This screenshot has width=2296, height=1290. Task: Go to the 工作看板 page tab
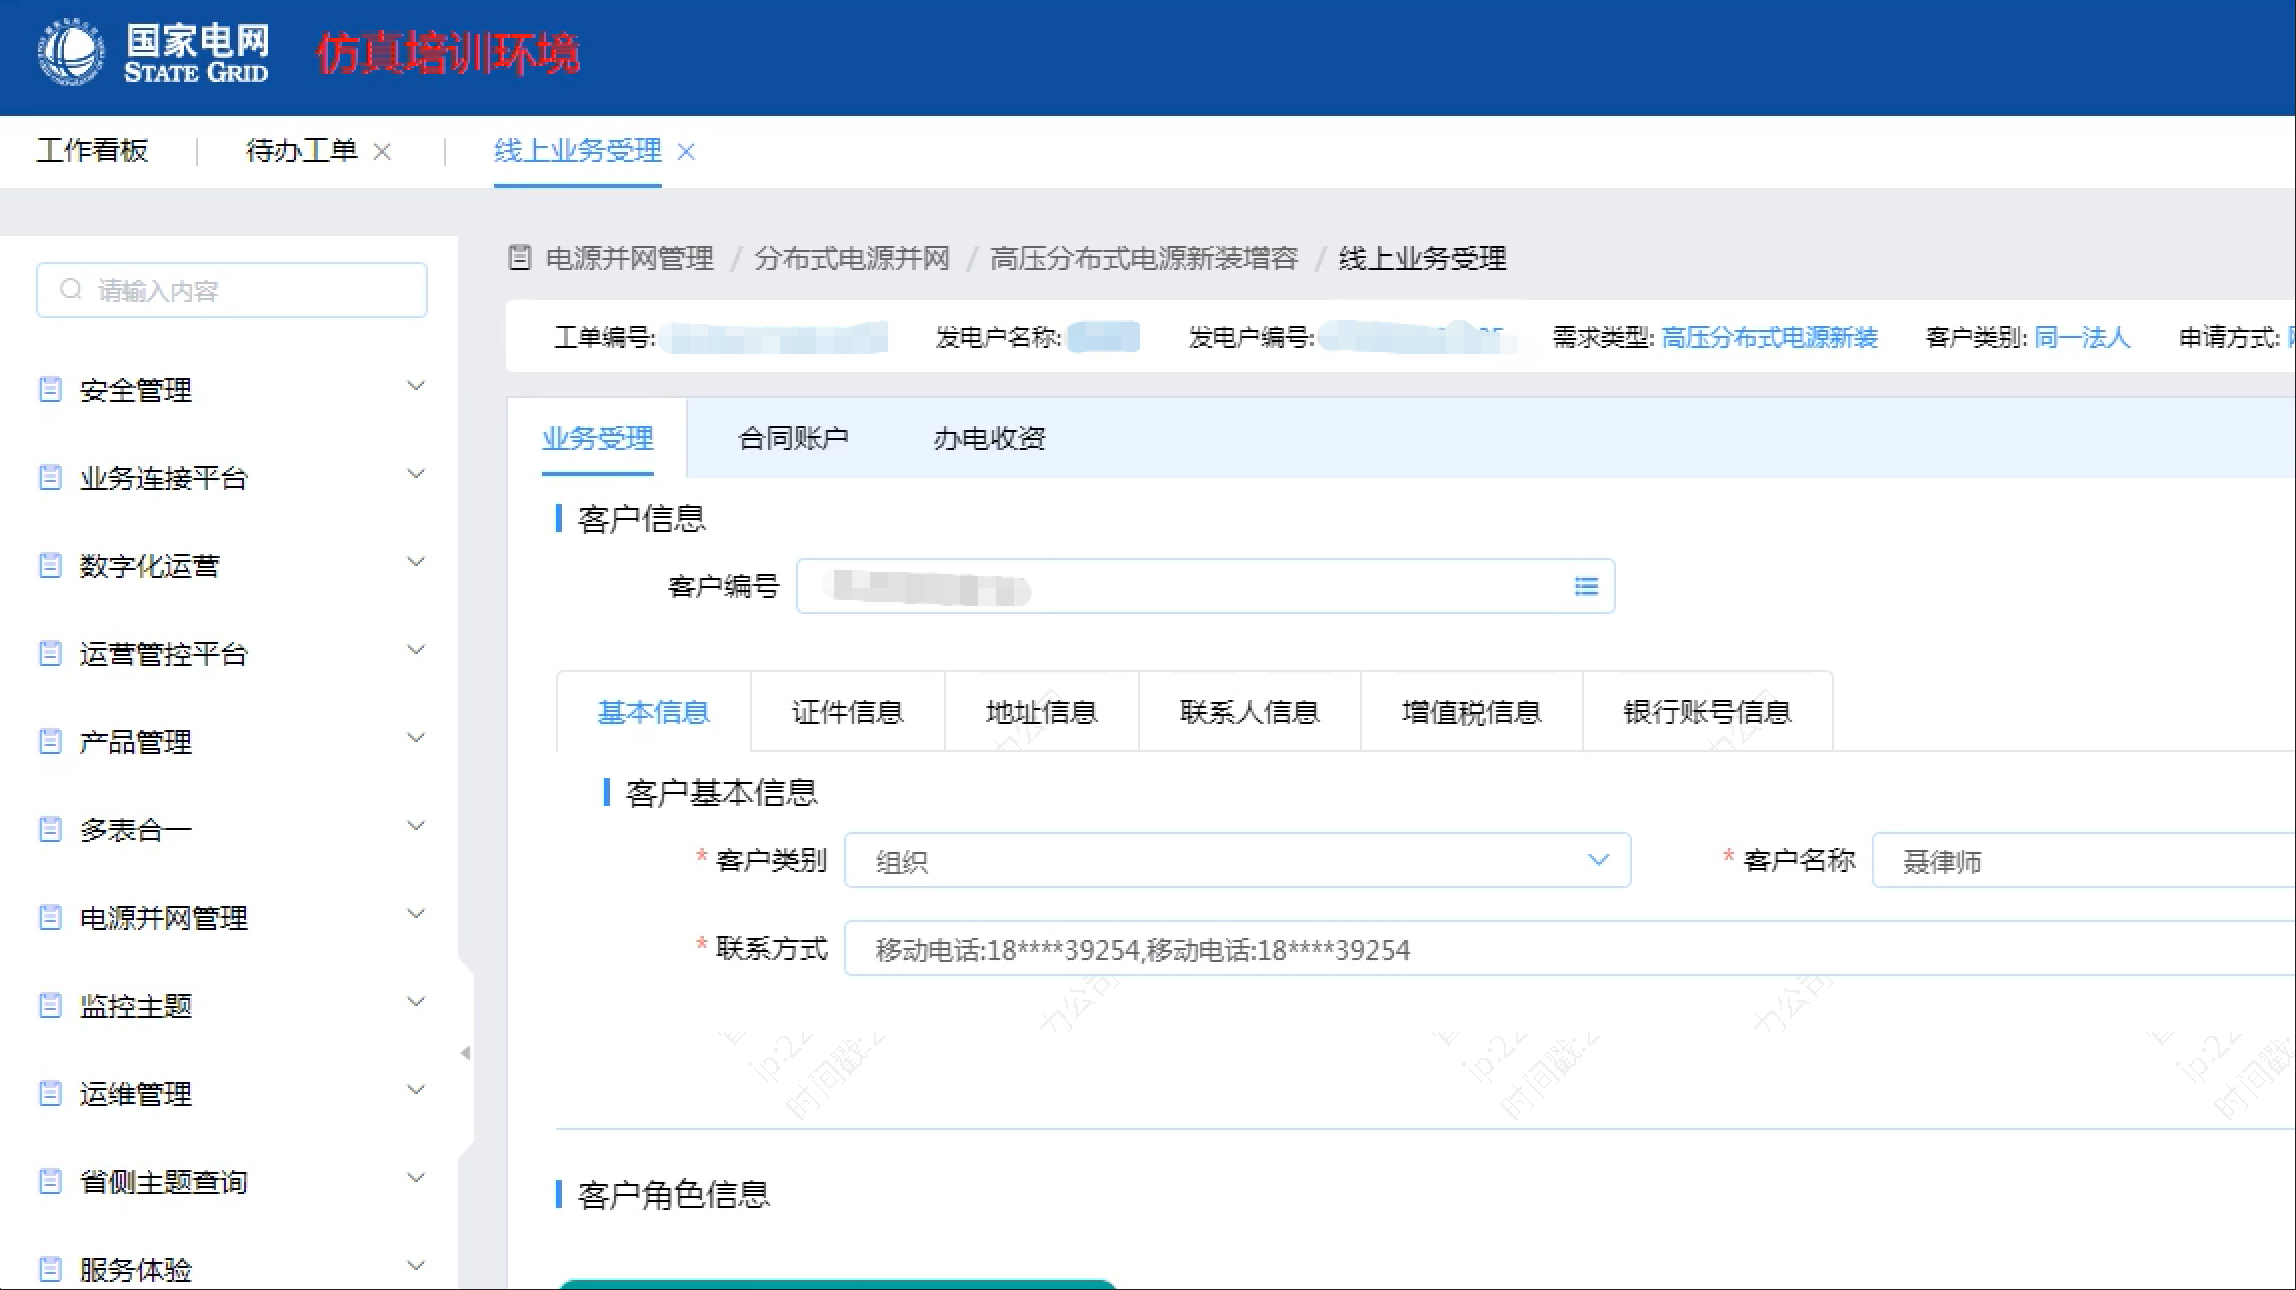(x=92, y=151)
